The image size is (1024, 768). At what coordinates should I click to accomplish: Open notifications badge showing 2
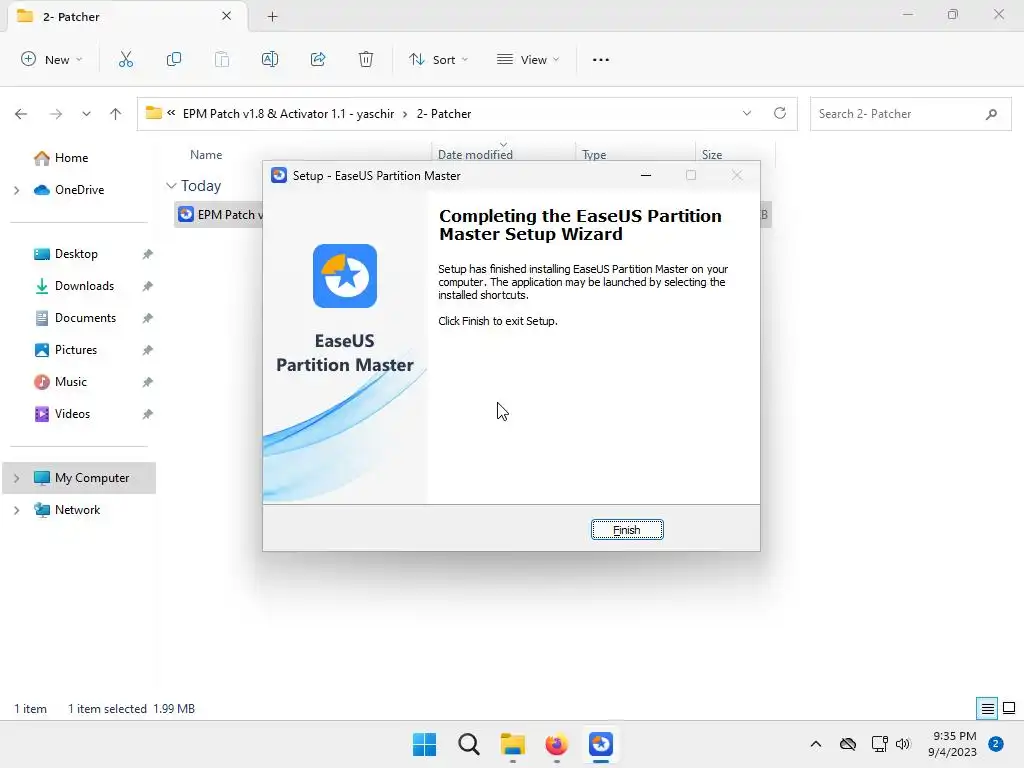tap(996, 744)
